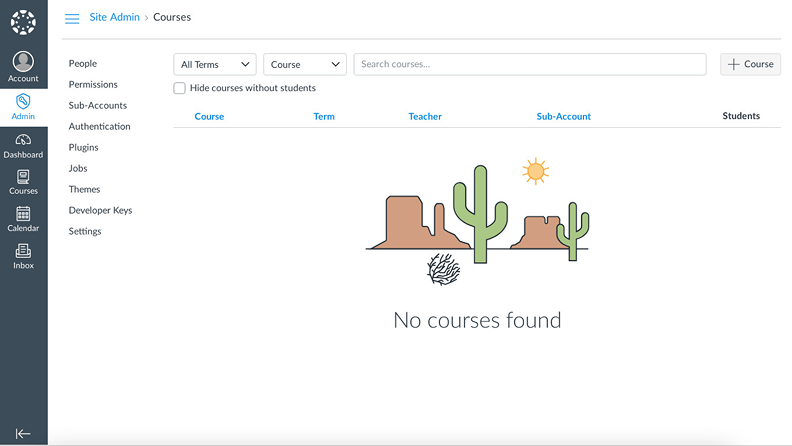Open Jobs in admin menu
Image resolution: width=792 pixels, height=446 pixels.
78,168
